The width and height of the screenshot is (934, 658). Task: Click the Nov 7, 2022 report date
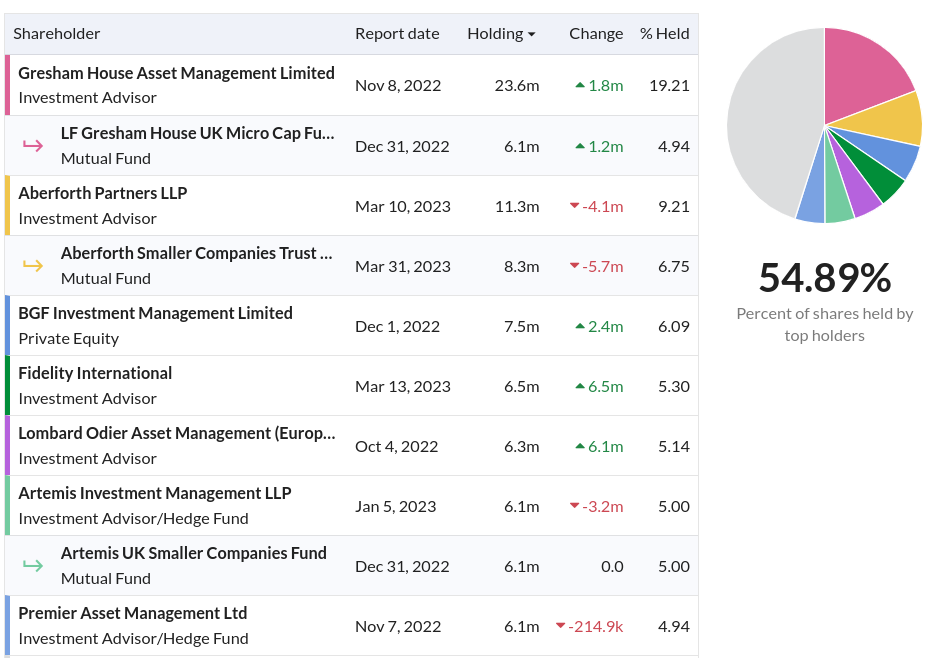(x=398, y=626)
